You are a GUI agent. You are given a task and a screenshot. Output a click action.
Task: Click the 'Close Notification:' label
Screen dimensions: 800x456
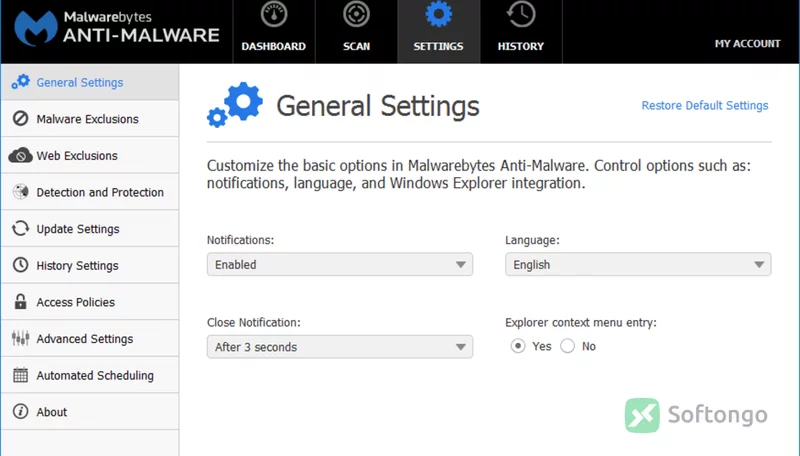254,322
